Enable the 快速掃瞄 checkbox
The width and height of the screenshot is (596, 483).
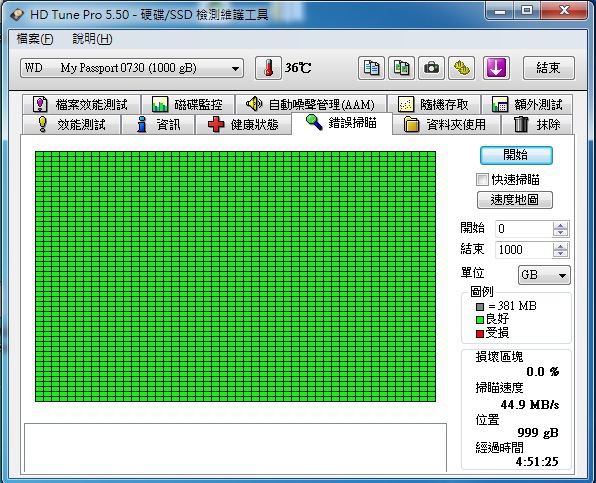(x=482, y=179)
